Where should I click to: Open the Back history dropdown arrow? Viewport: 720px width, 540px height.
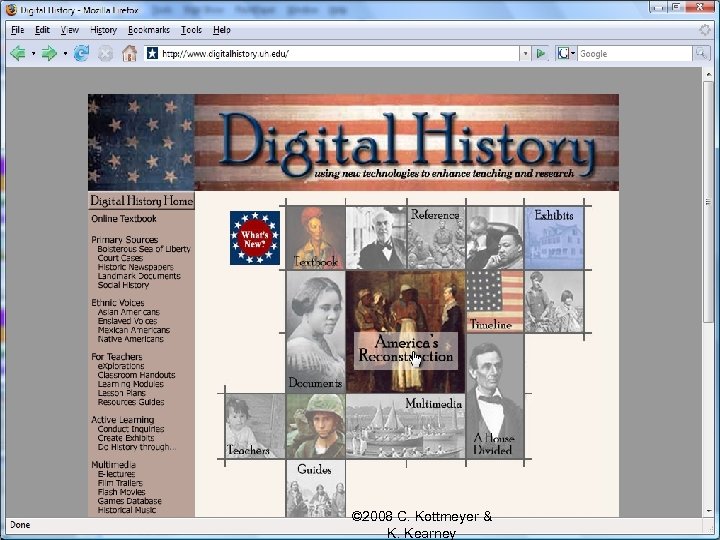point(33,54)
